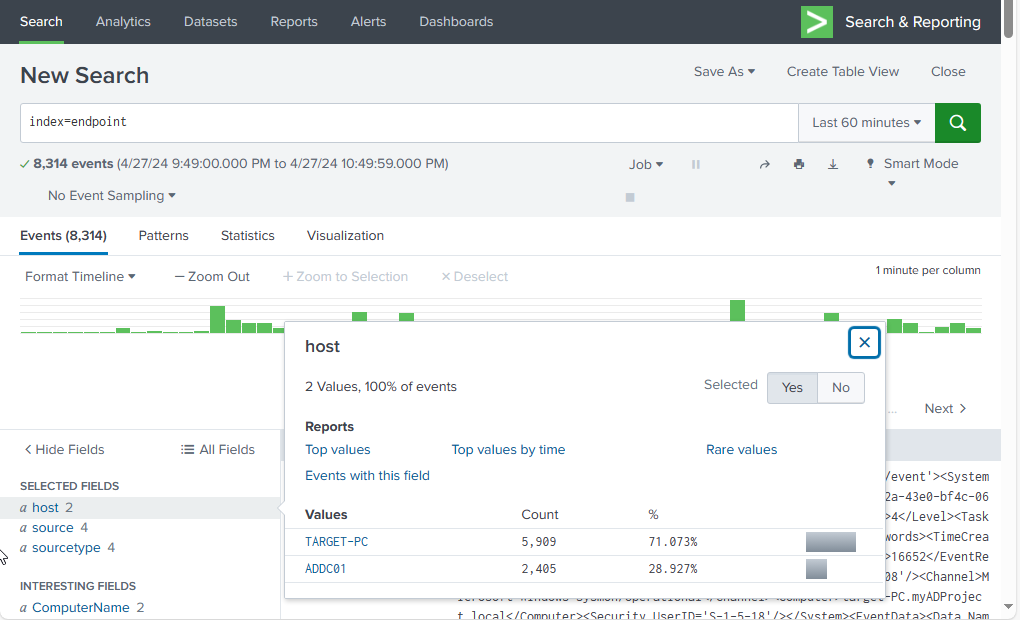Screen dimensions: 1020x620
Task: Set host Selected to Yes
Action: [x=792, y=388]
